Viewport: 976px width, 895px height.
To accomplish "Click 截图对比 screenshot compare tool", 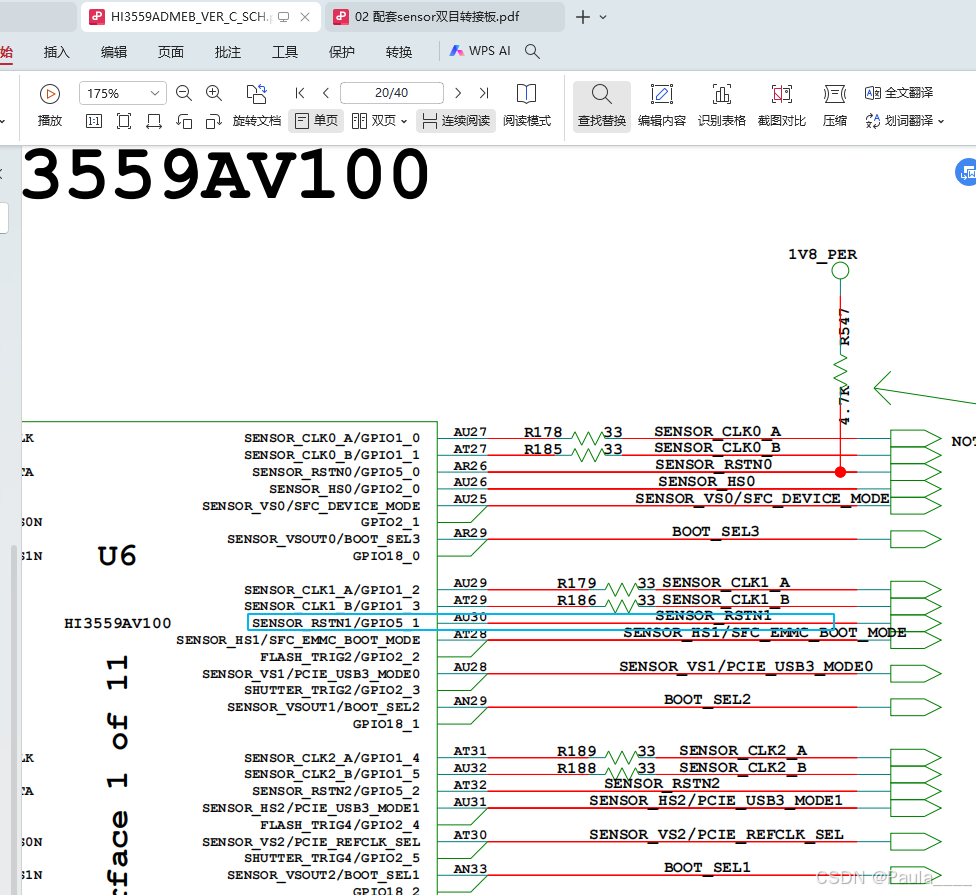I will click(x=782, y=106).
